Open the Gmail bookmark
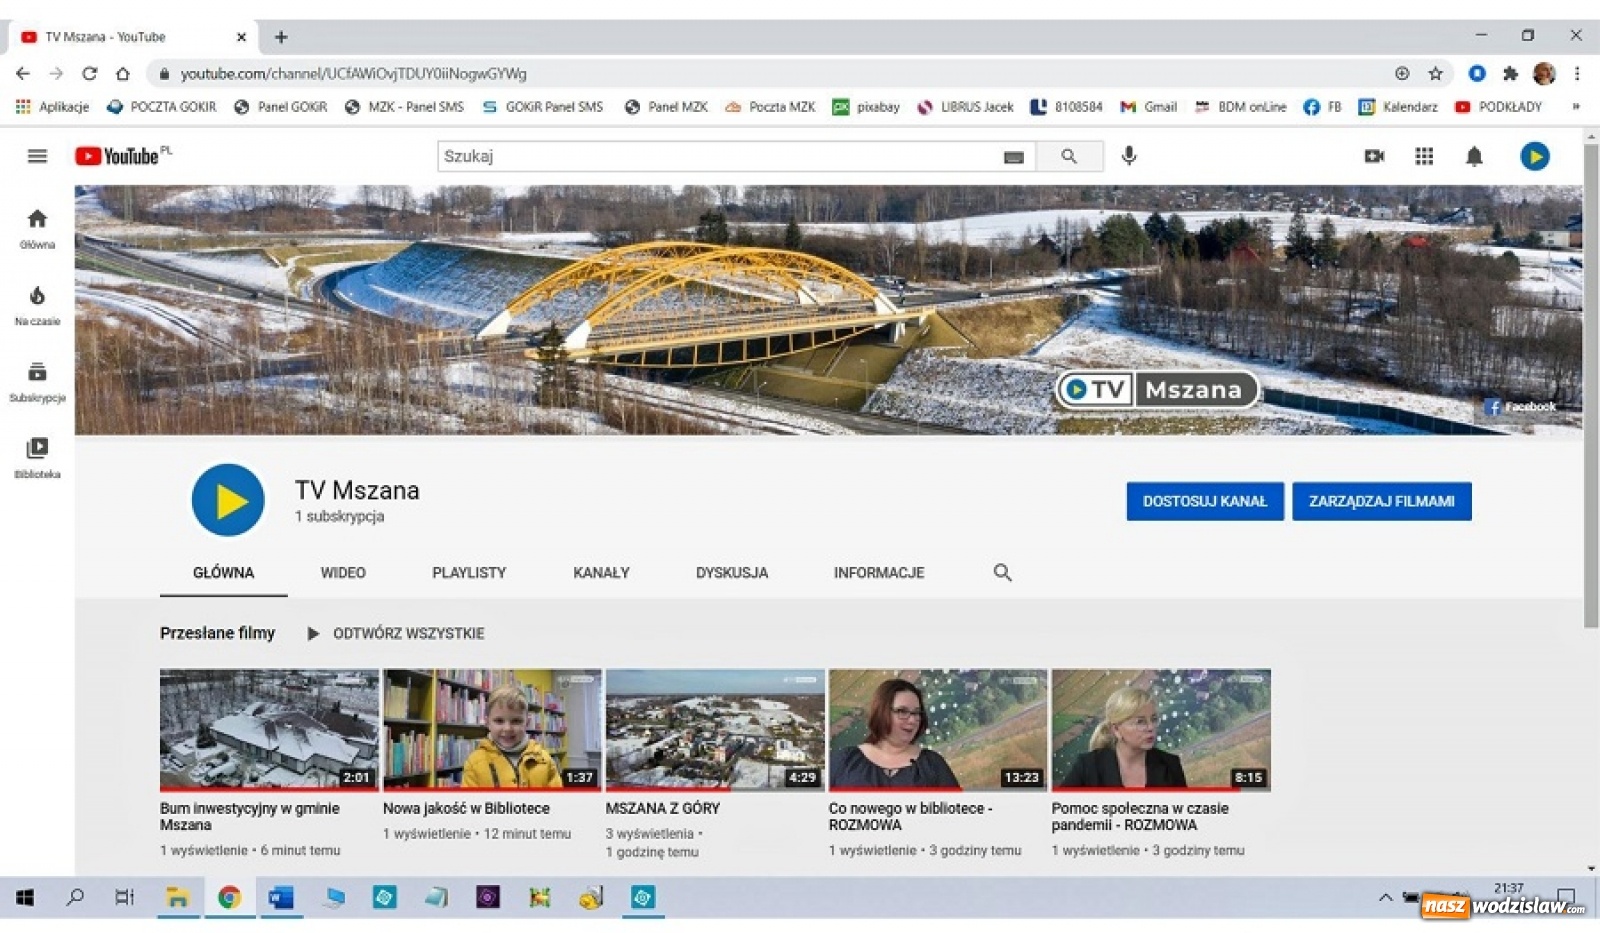The height and width of the screenshot is (933, 1600). 1148,106
